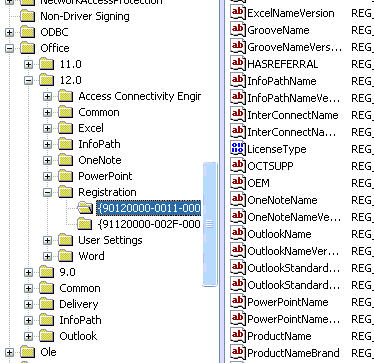This screenshot has width=374, height=363.
Task: Click the OutlookName string value icon
Action: [x=238, y=233]
